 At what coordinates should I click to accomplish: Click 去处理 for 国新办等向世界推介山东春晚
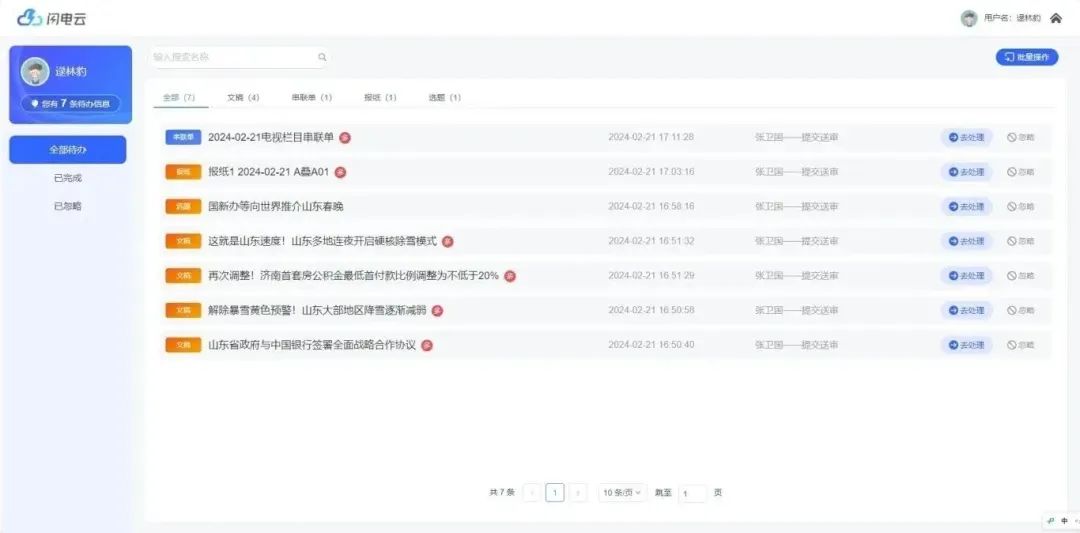[x=967, y=207]
